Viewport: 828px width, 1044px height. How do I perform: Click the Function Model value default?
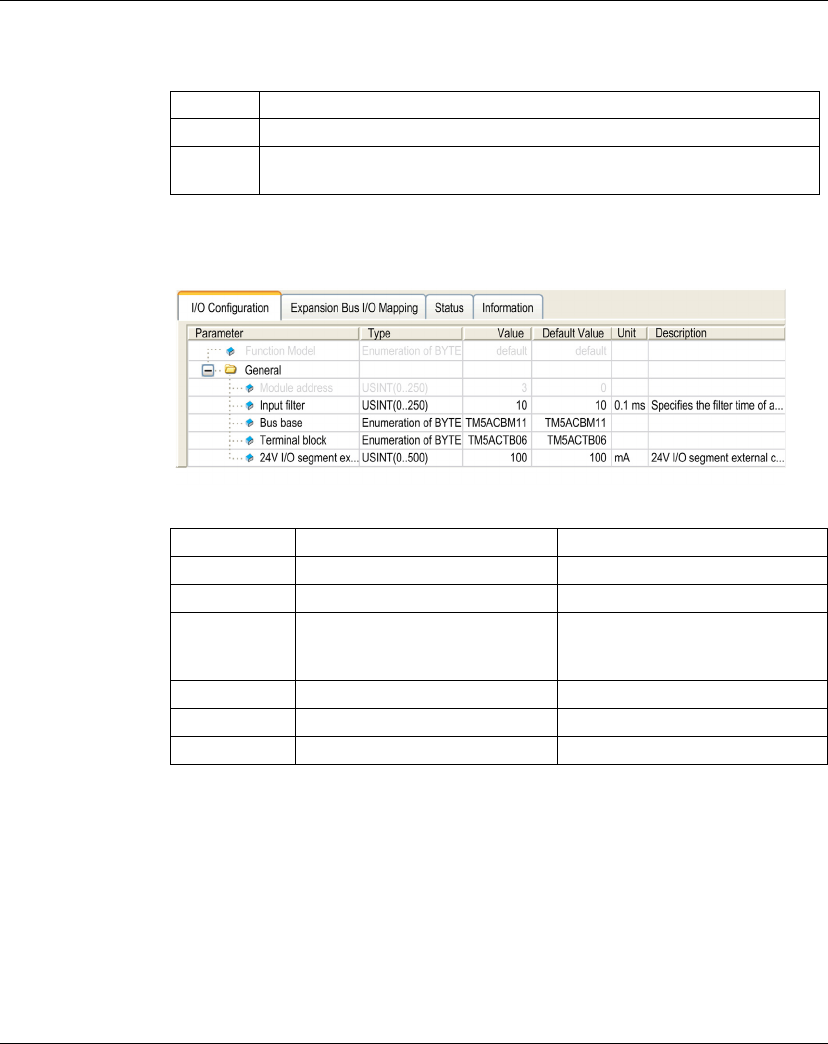point(497,351)
